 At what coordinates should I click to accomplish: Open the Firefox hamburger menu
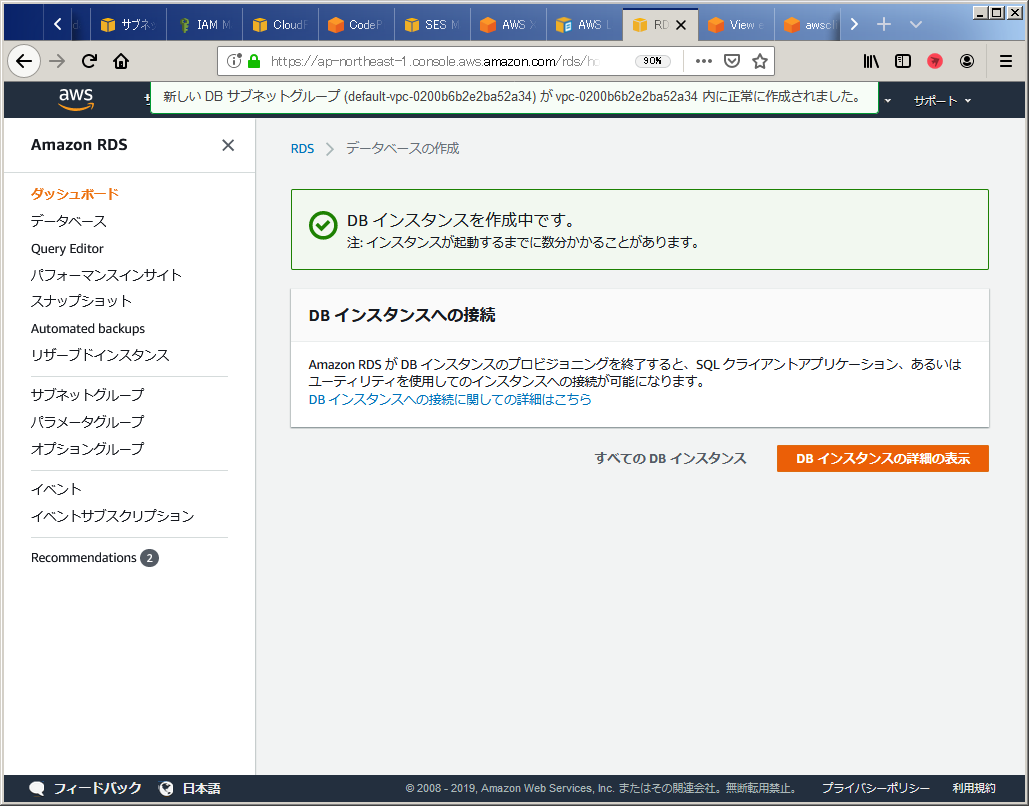tap(1005, 61)
